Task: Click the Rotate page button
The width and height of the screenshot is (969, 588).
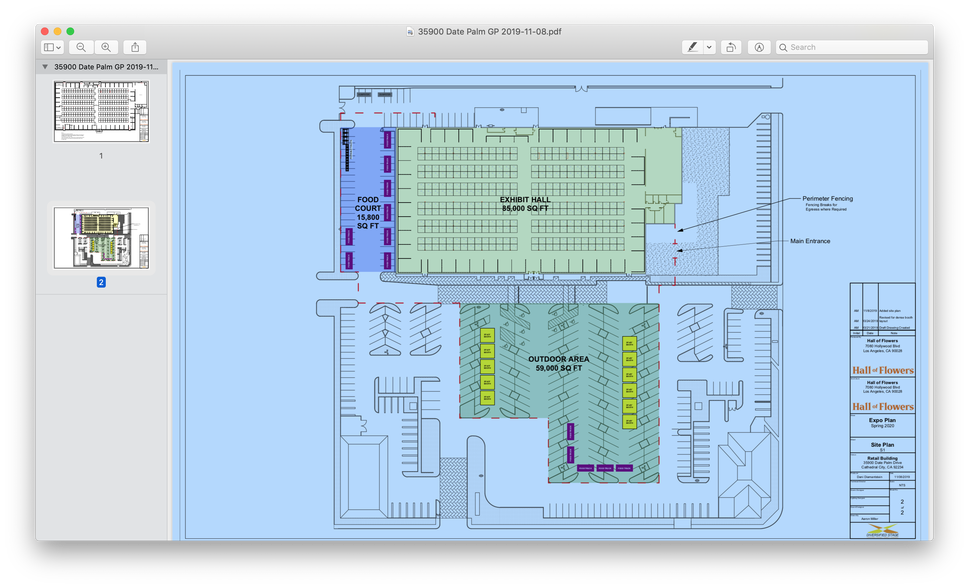Action: coord(731,47)
